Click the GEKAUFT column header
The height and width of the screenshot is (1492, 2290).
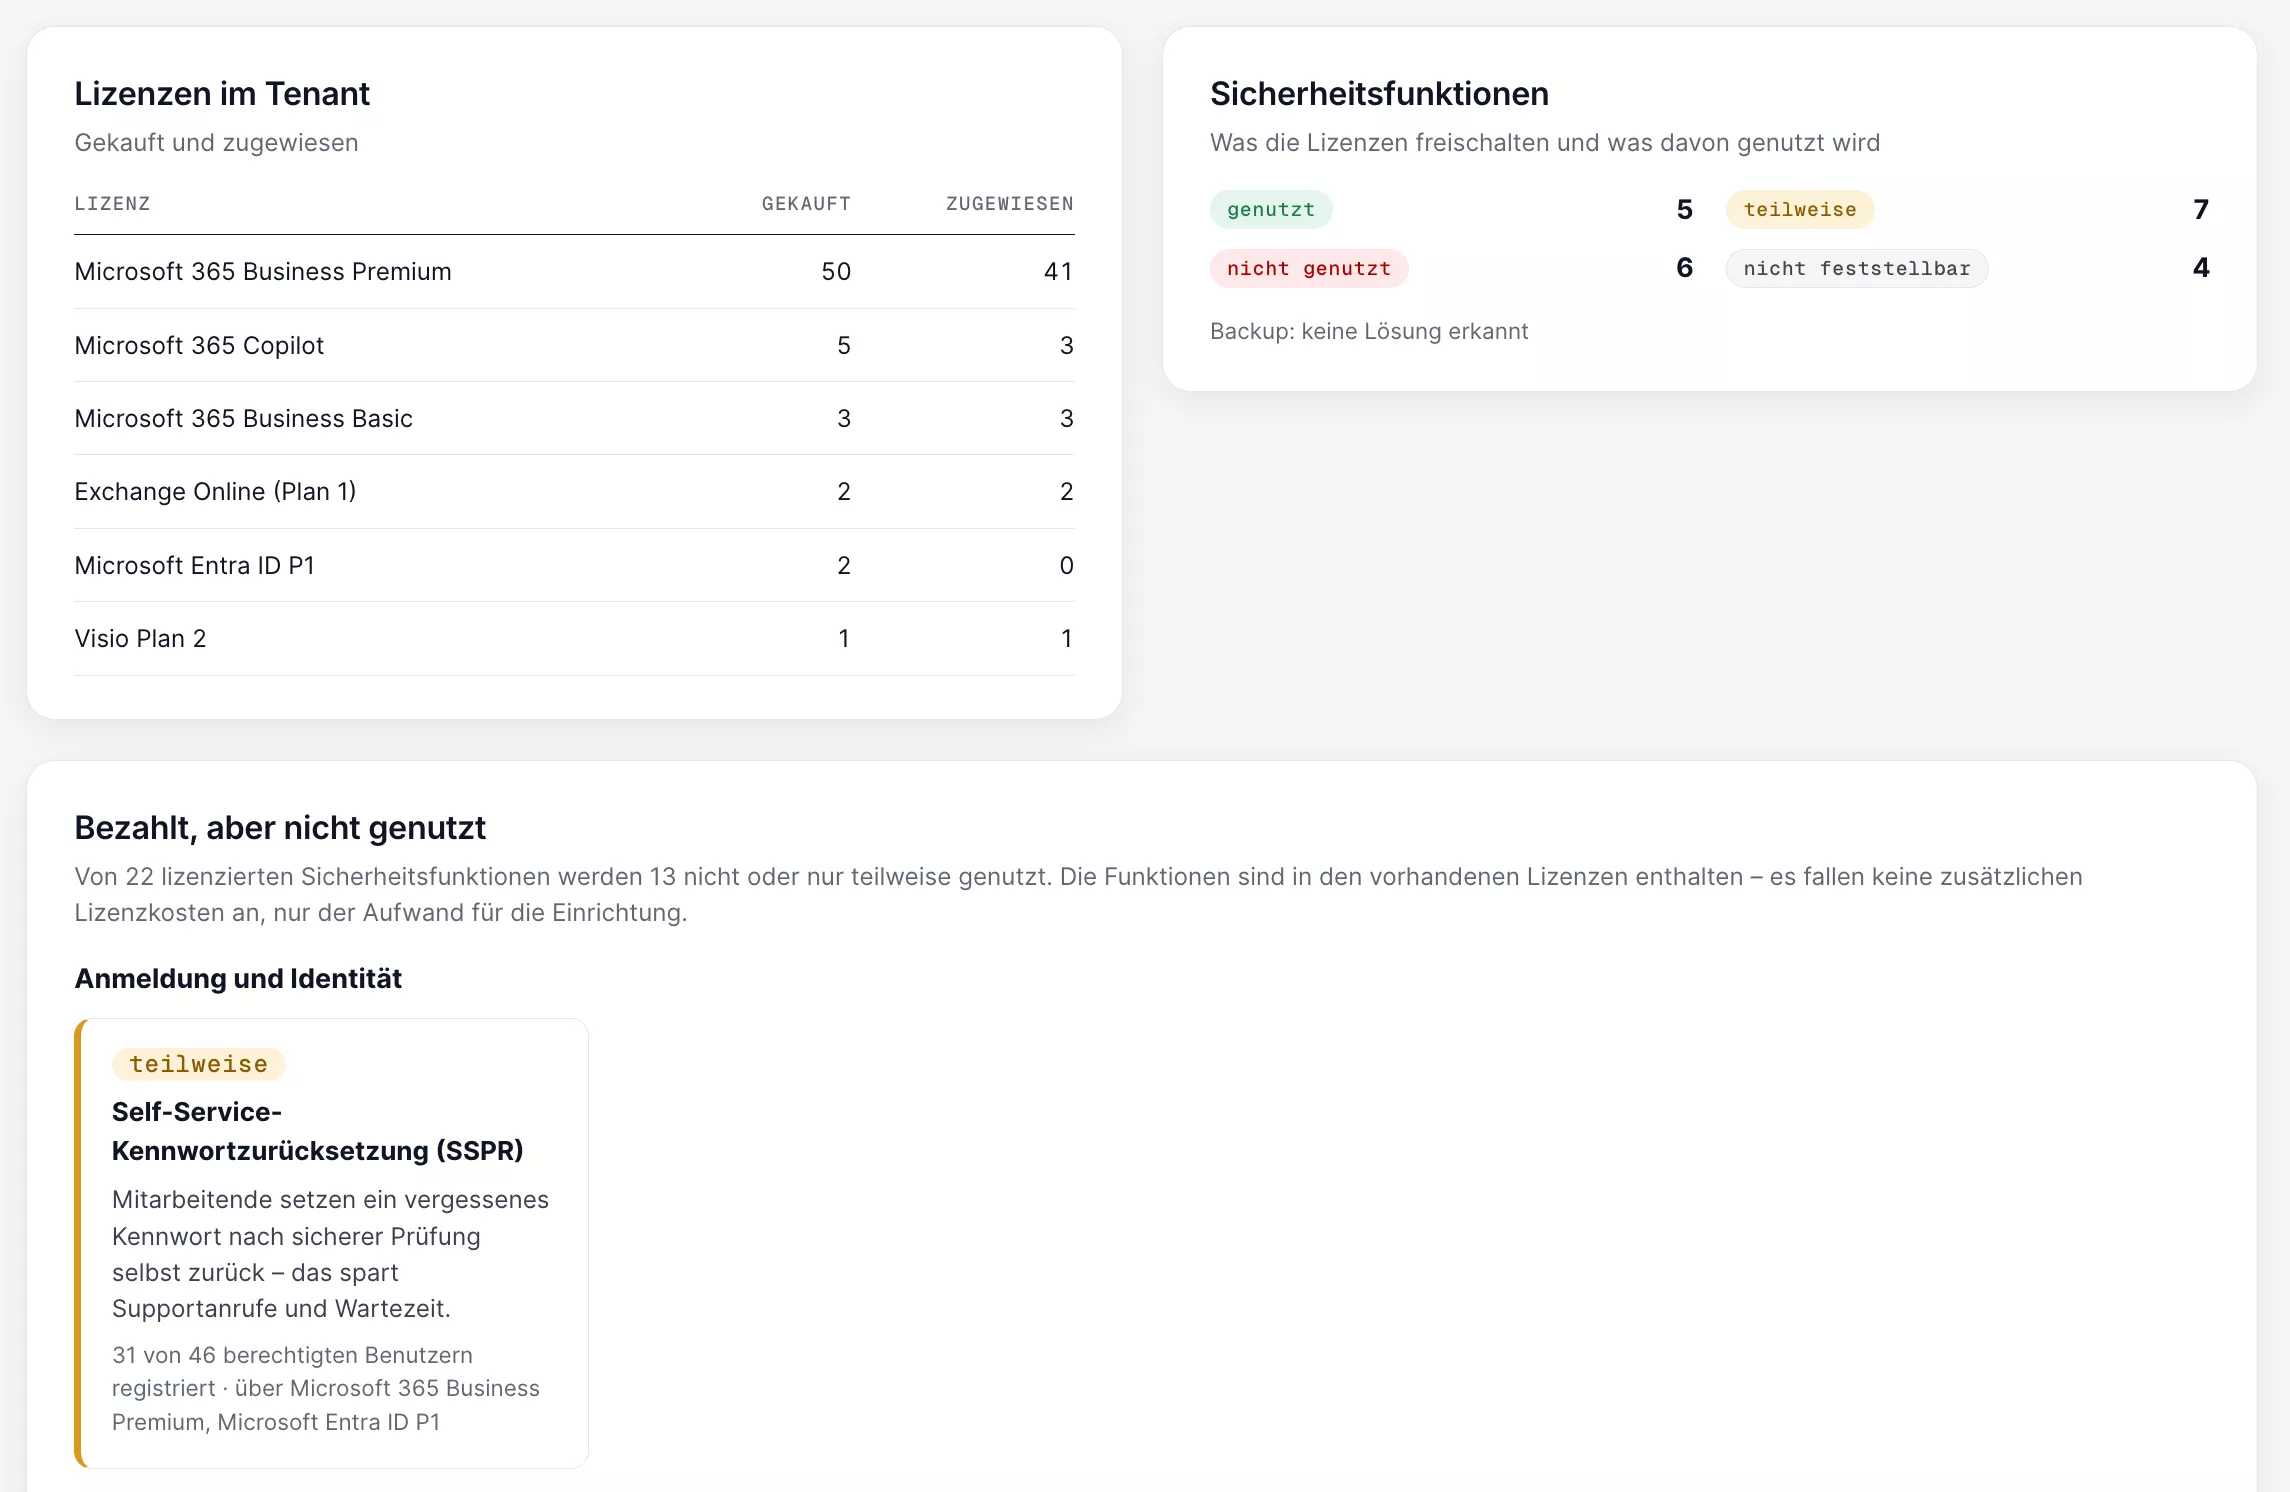tap(806, 204)
